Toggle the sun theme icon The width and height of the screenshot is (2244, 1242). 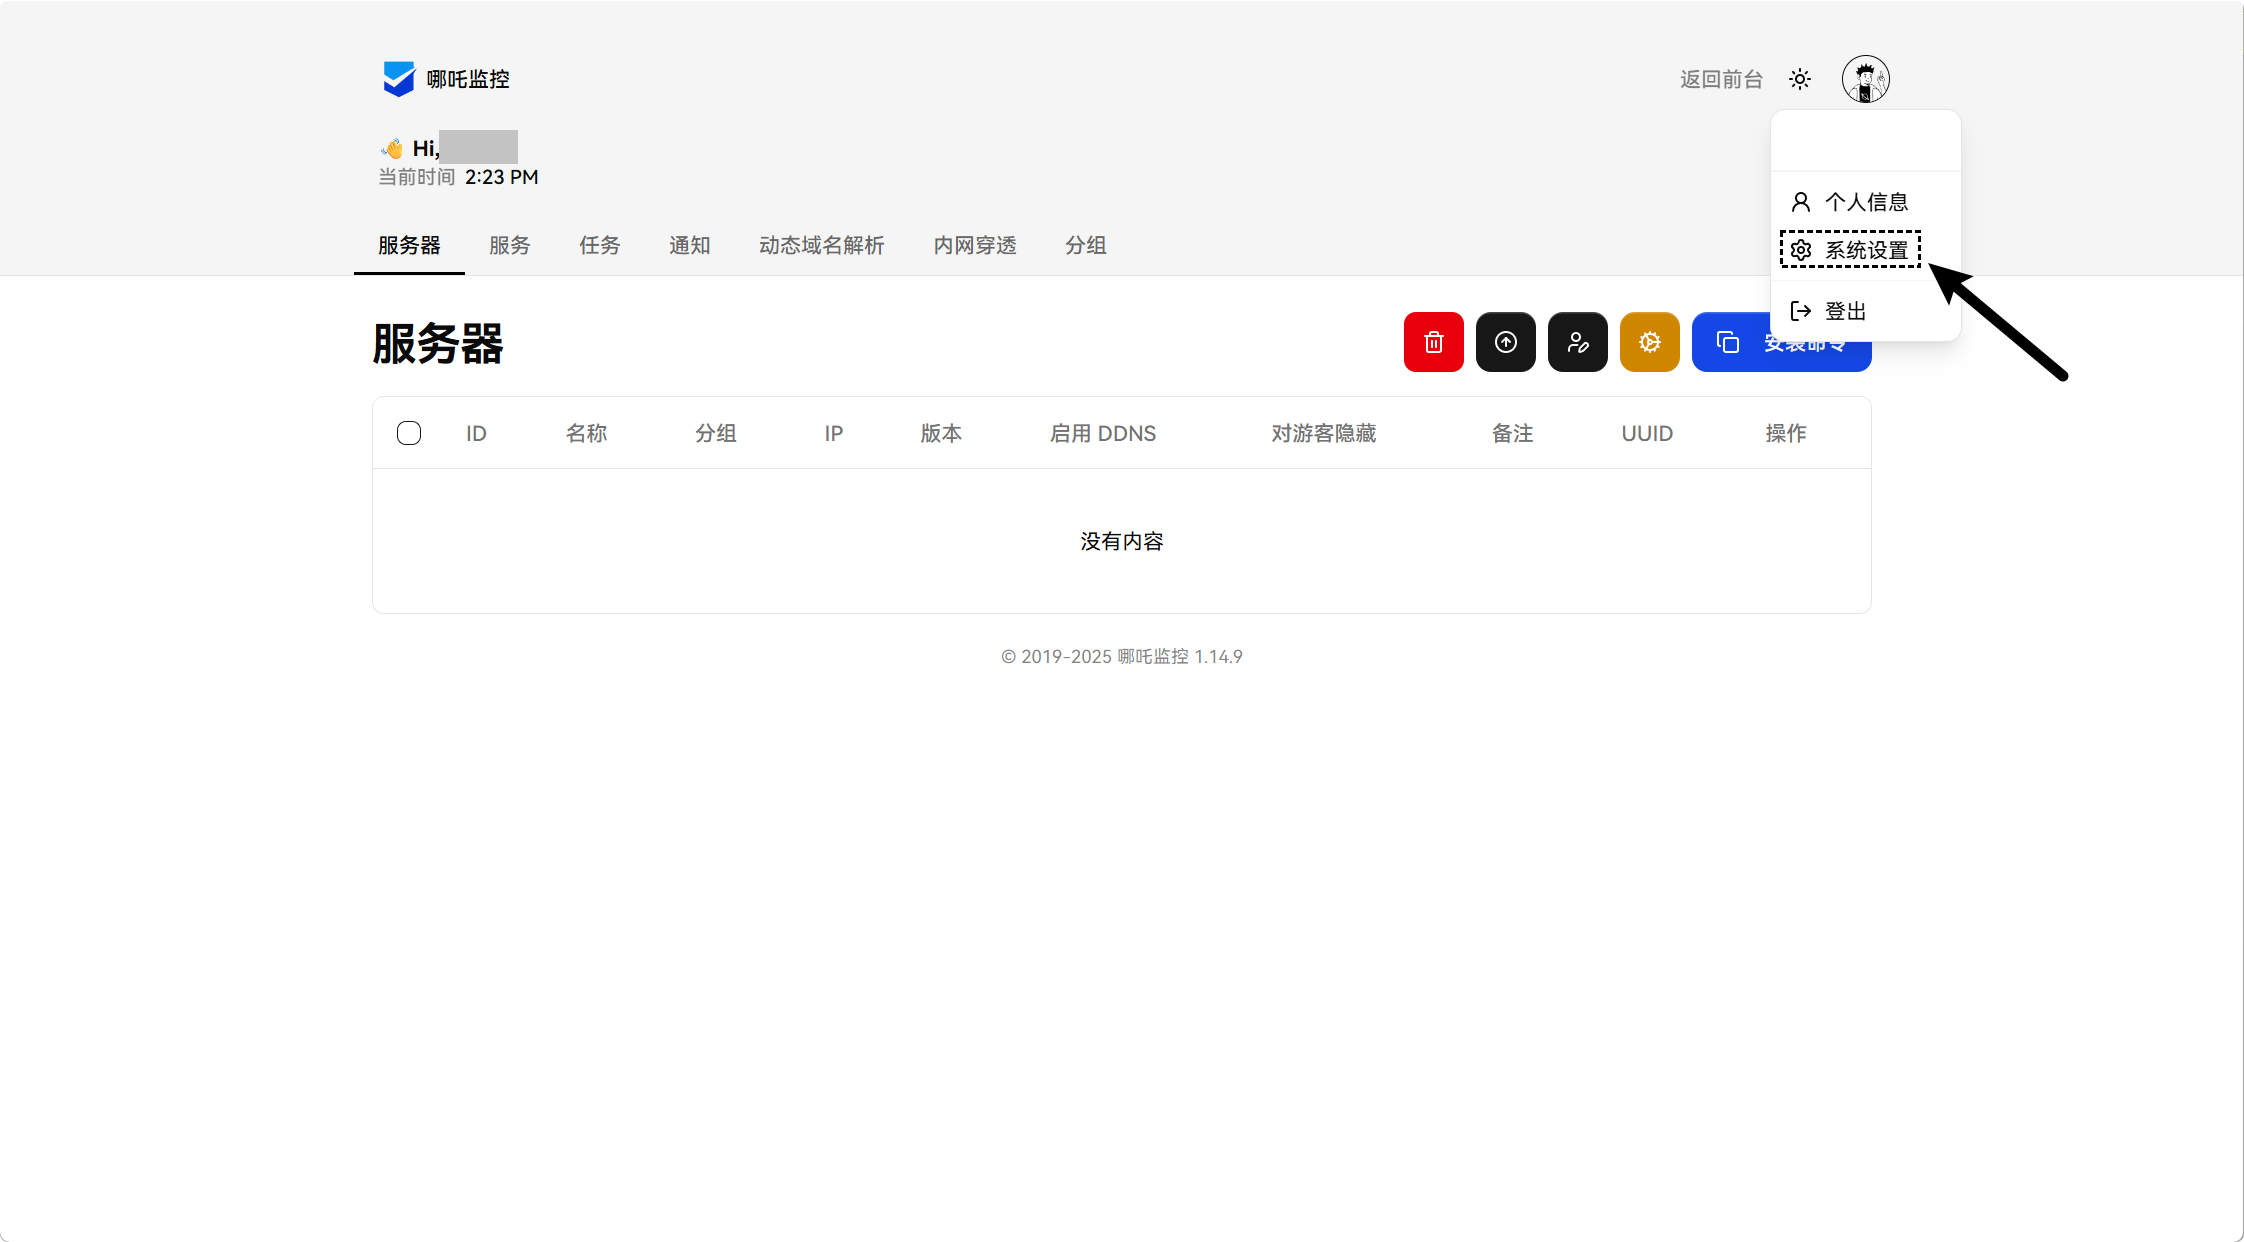1800,79
